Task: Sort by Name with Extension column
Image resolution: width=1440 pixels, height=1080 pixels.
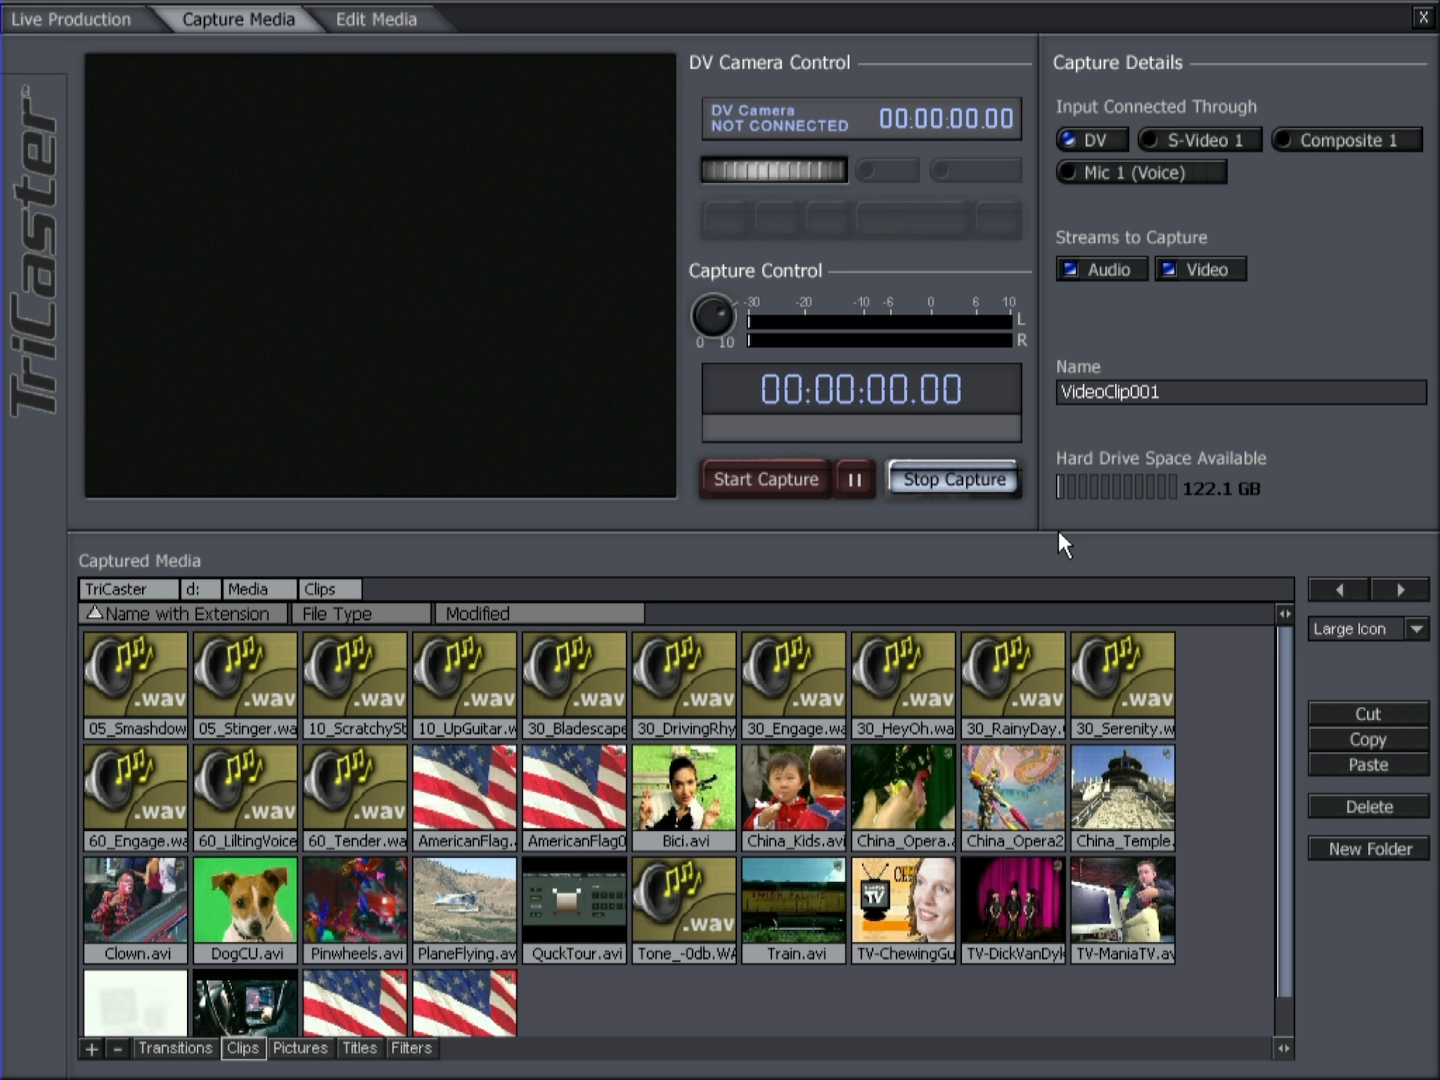Action: 184,614
